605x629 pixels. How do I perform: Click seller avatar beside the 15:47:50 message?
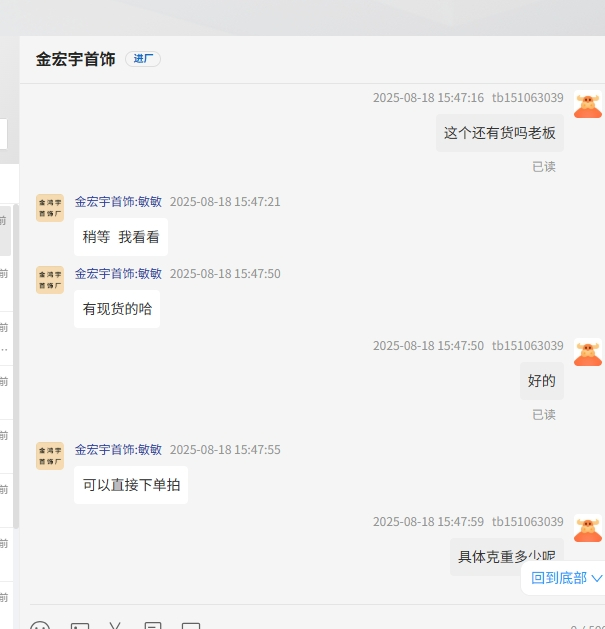click(50, 280)
